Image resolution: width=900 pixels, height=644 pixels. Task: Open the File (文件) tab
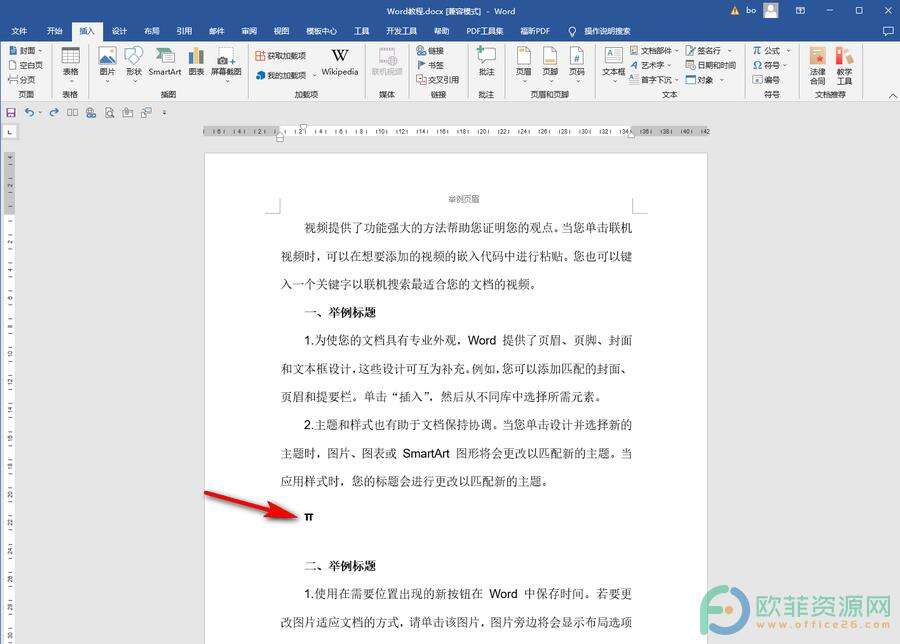(19, 31)
